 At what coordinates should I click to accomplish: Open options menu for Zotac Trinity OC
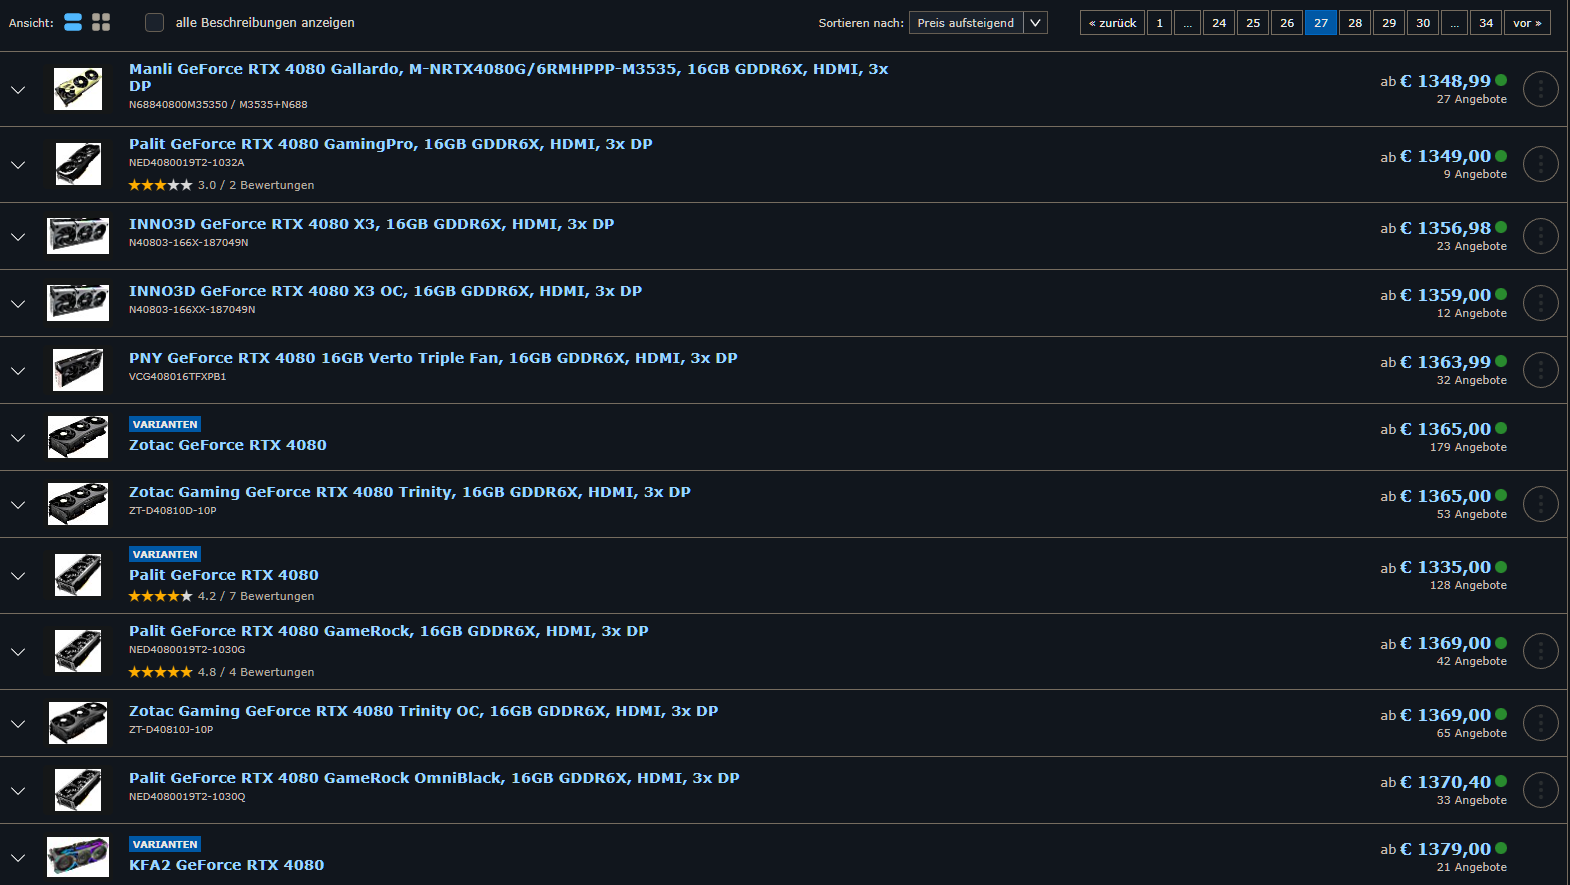[x=1540, y=723]
